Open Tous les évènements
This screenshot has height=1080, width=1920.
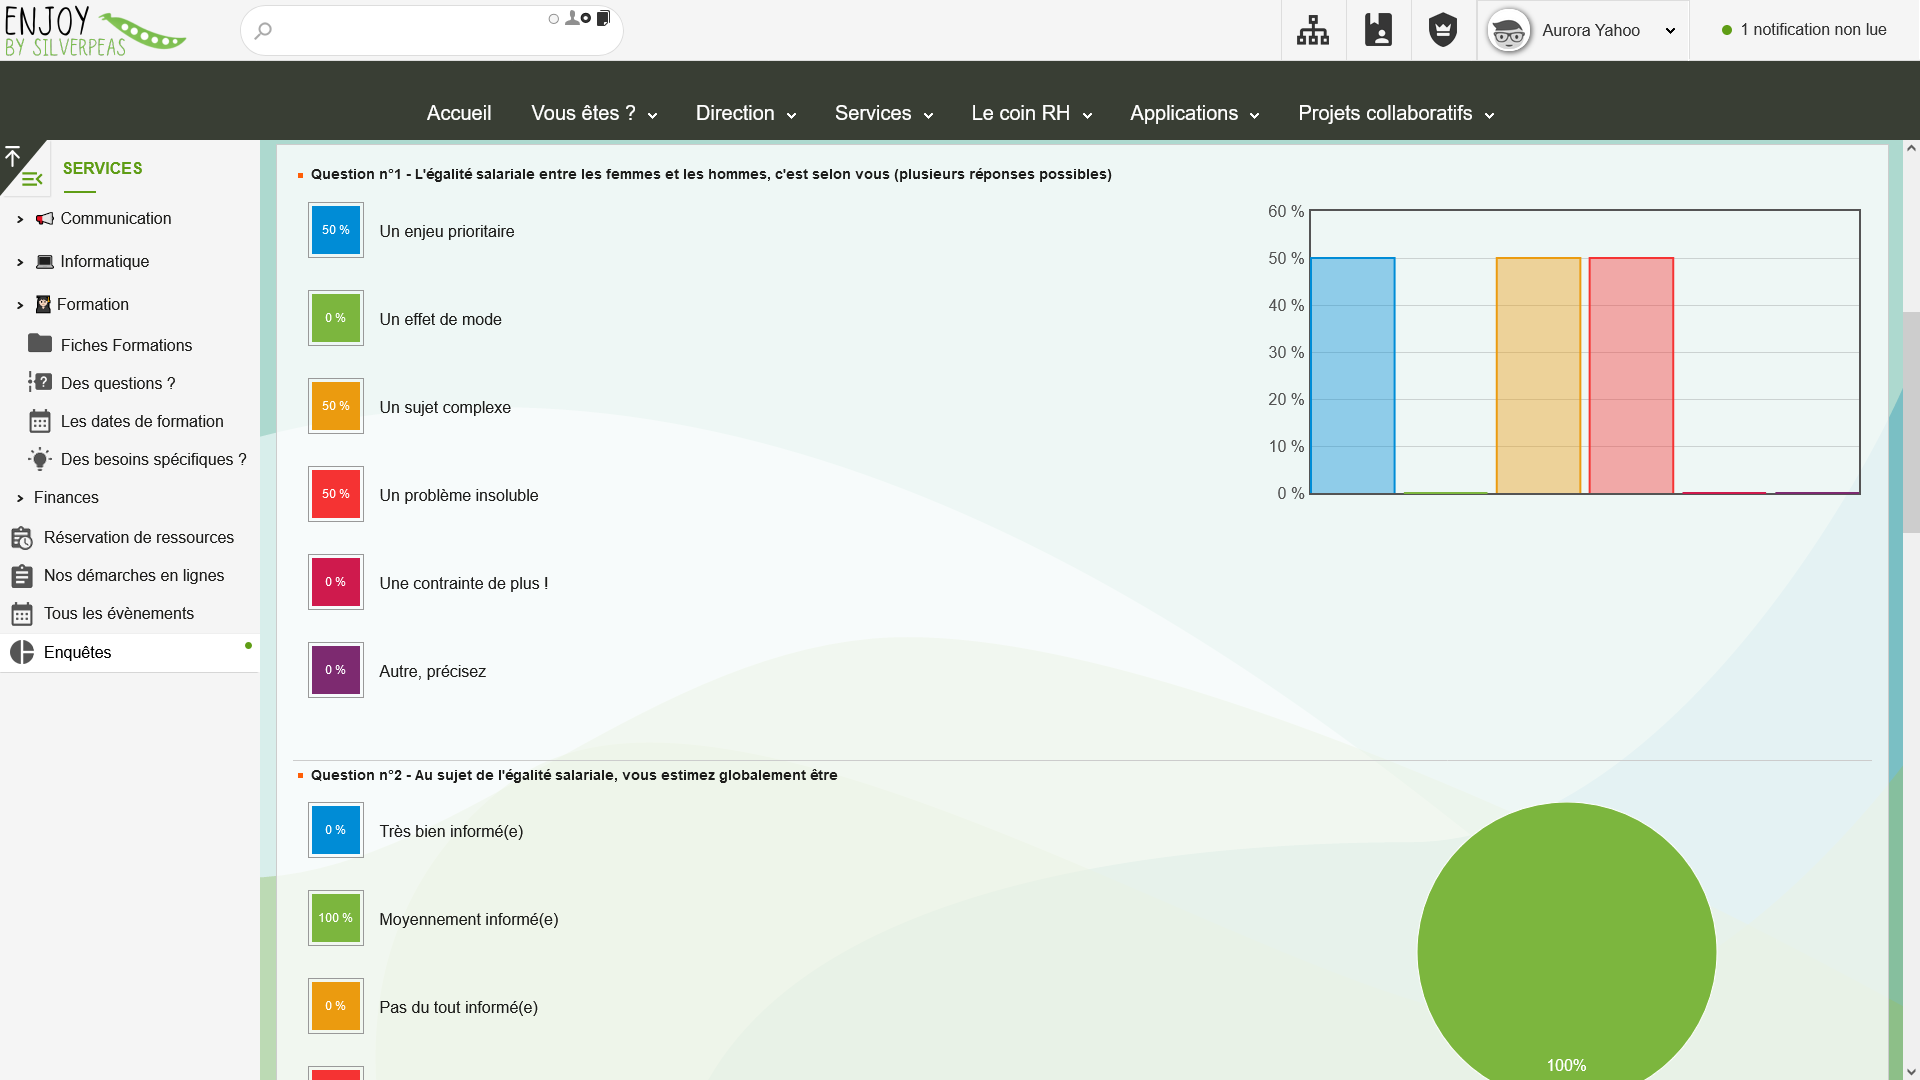[119, 613]
